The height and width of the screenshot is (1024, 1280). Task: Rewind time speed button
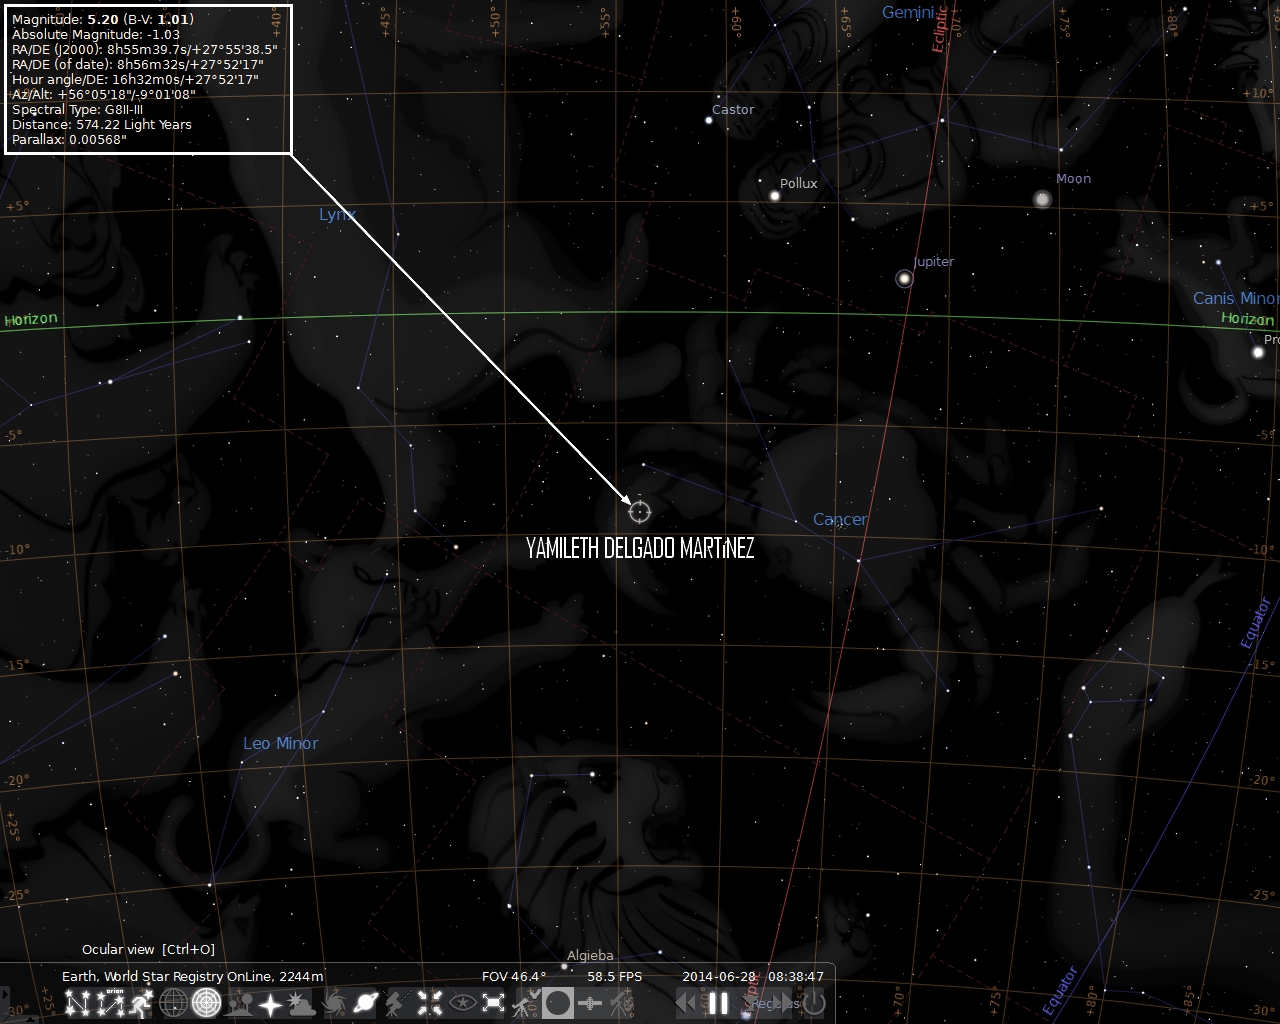tap(686, 1002)
